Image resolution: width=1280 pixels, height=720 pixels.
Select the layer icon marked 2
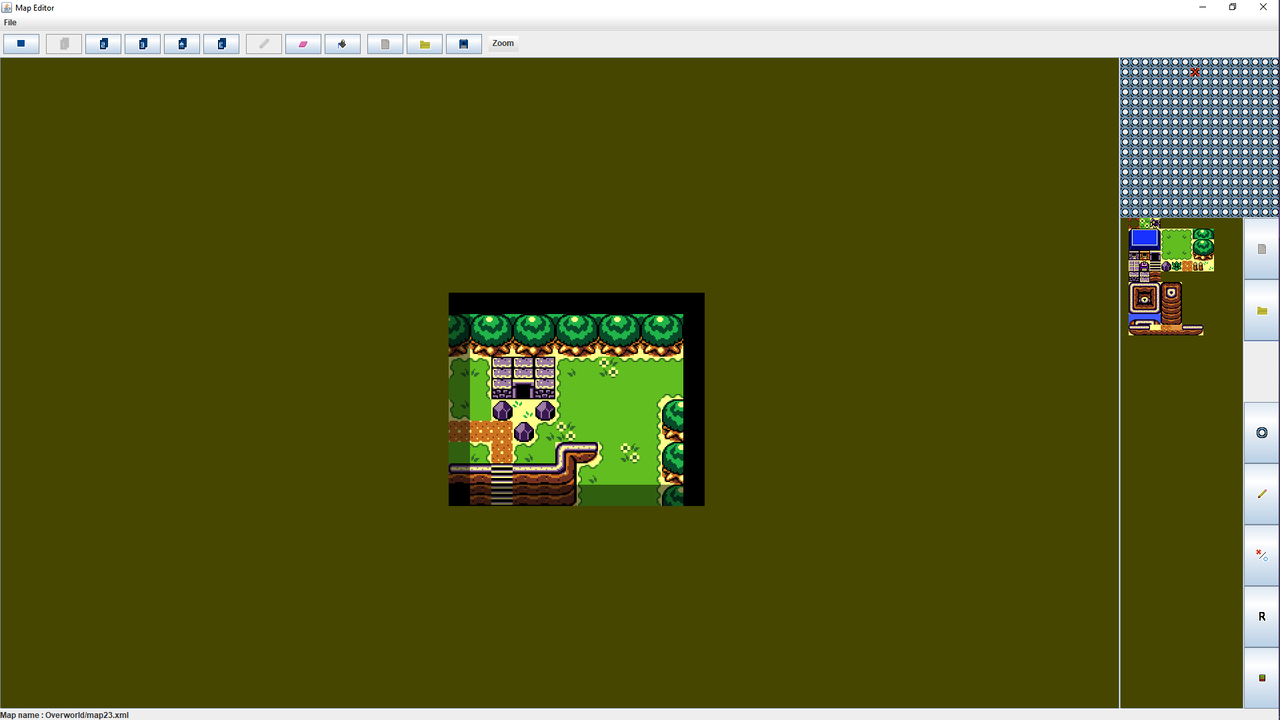103,44
